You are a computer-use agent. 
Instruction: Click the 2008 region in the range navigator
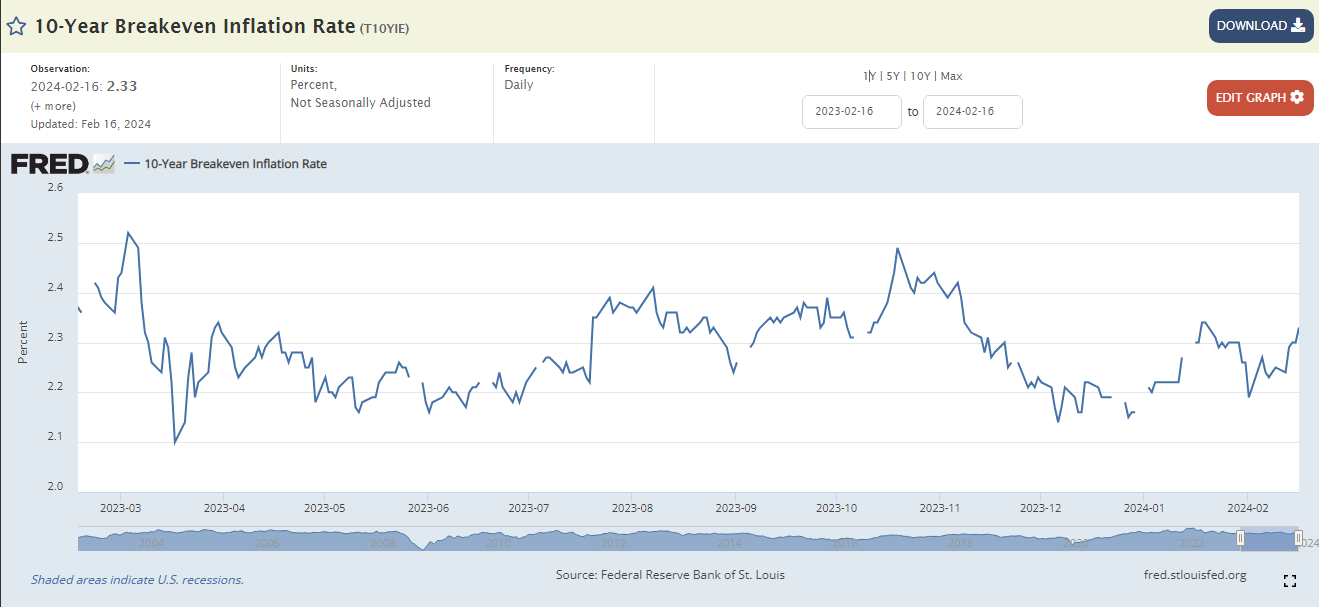[x=382, y=541]
